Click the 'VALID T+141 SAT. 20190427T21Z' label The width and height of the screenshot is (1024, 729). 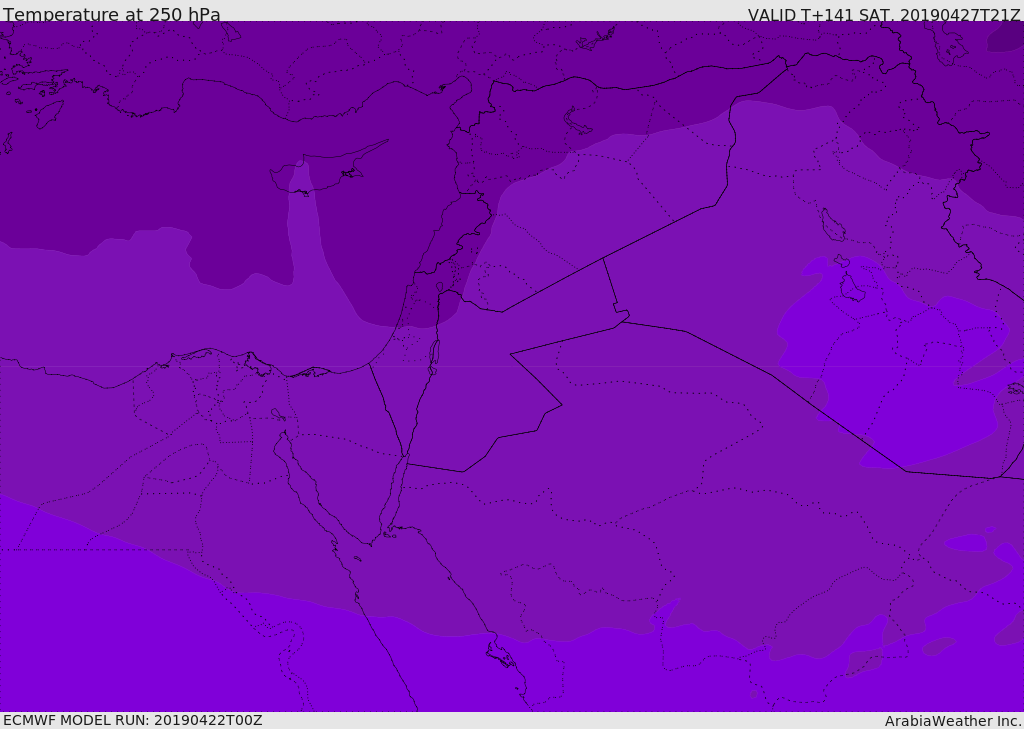point(884,15)
